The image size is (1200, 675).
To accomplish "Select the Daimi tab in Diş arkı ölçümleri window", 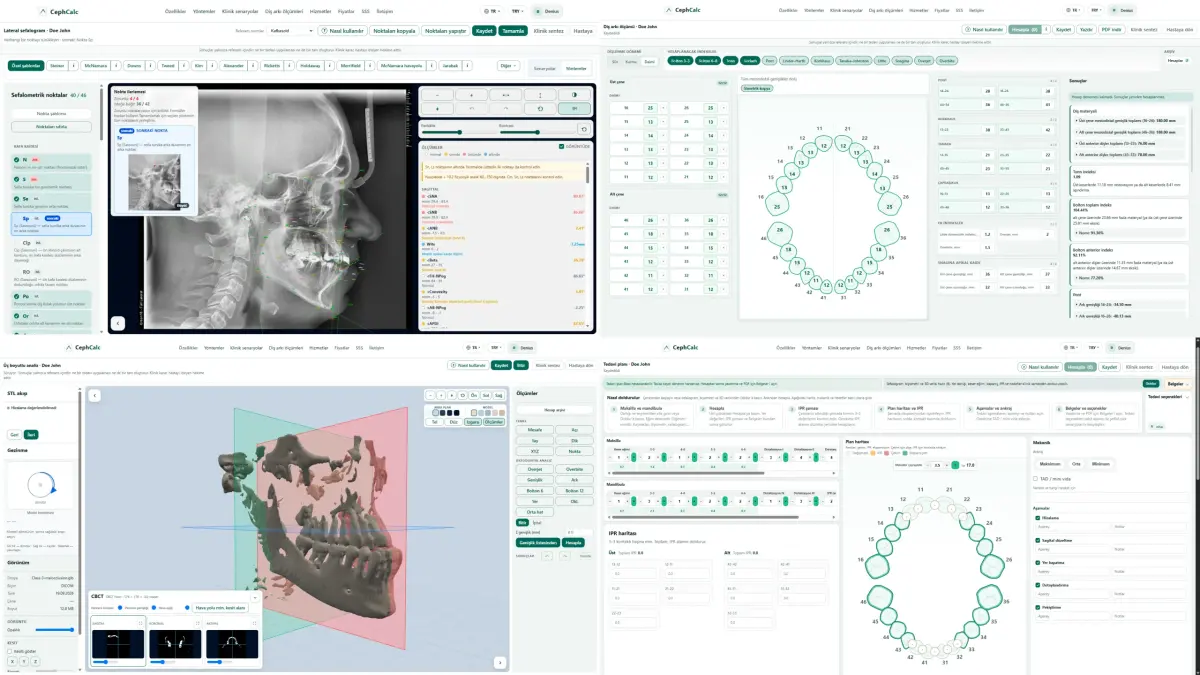I will point(649,61).
